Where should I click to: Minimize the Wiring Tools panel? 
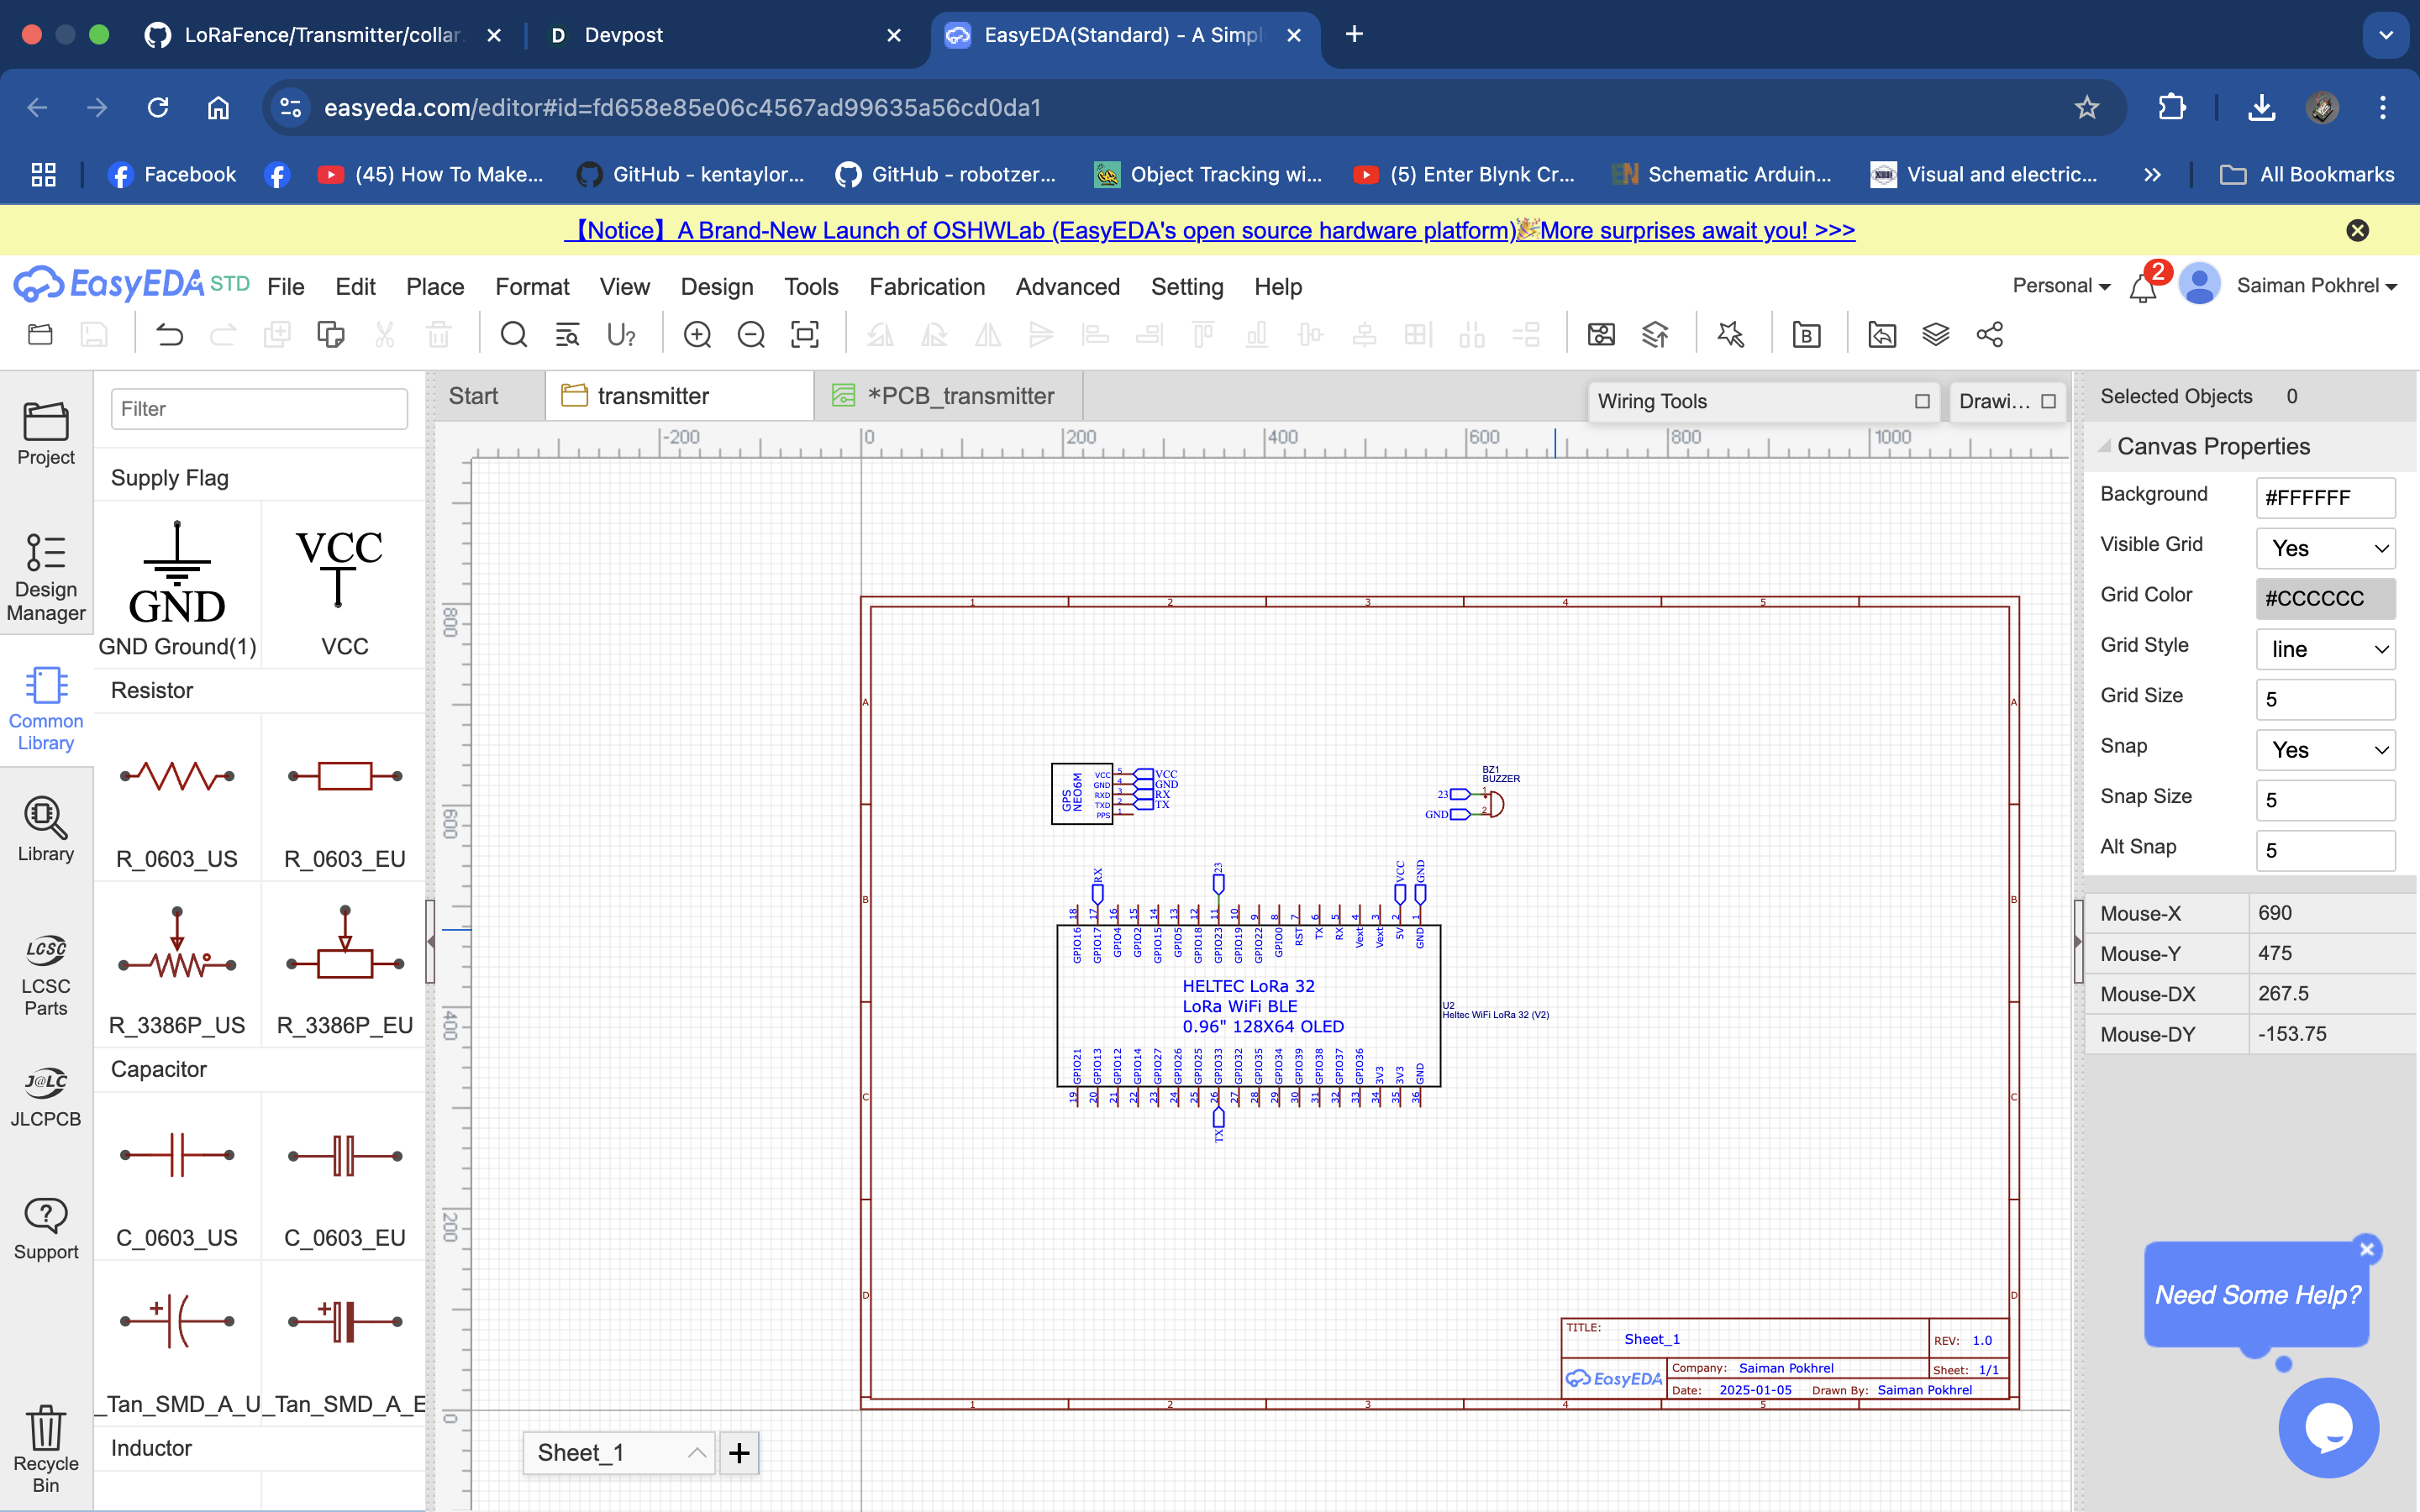pyautogui.click(x=1922, y=401)
